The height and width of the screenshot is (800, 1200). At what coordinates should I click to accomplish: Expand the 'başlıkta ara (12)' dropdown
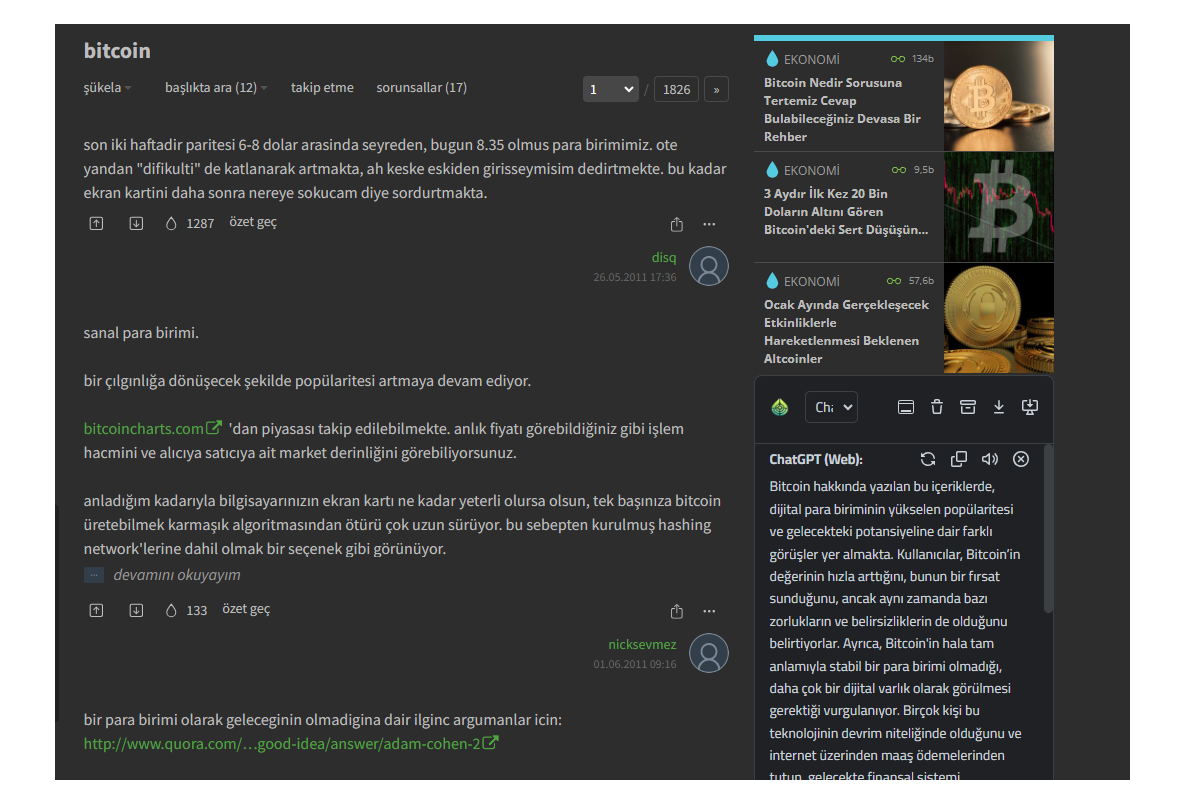point(216,88)
